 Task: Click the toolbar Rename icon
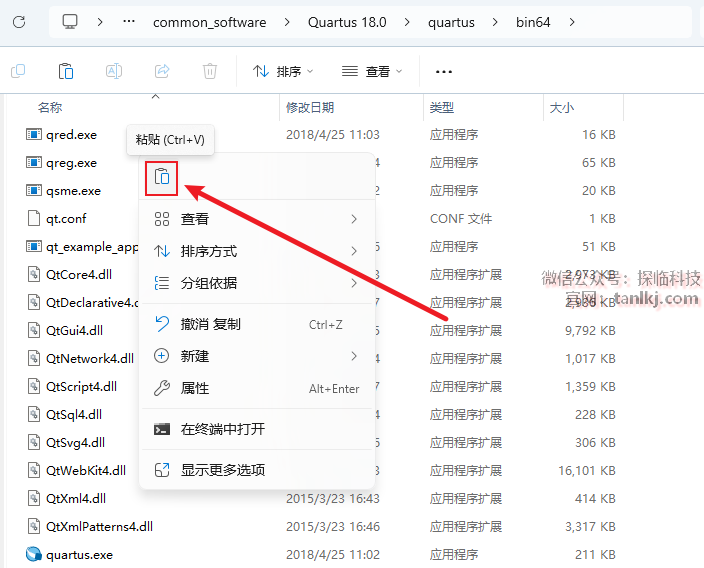click(x=114, y=71)
